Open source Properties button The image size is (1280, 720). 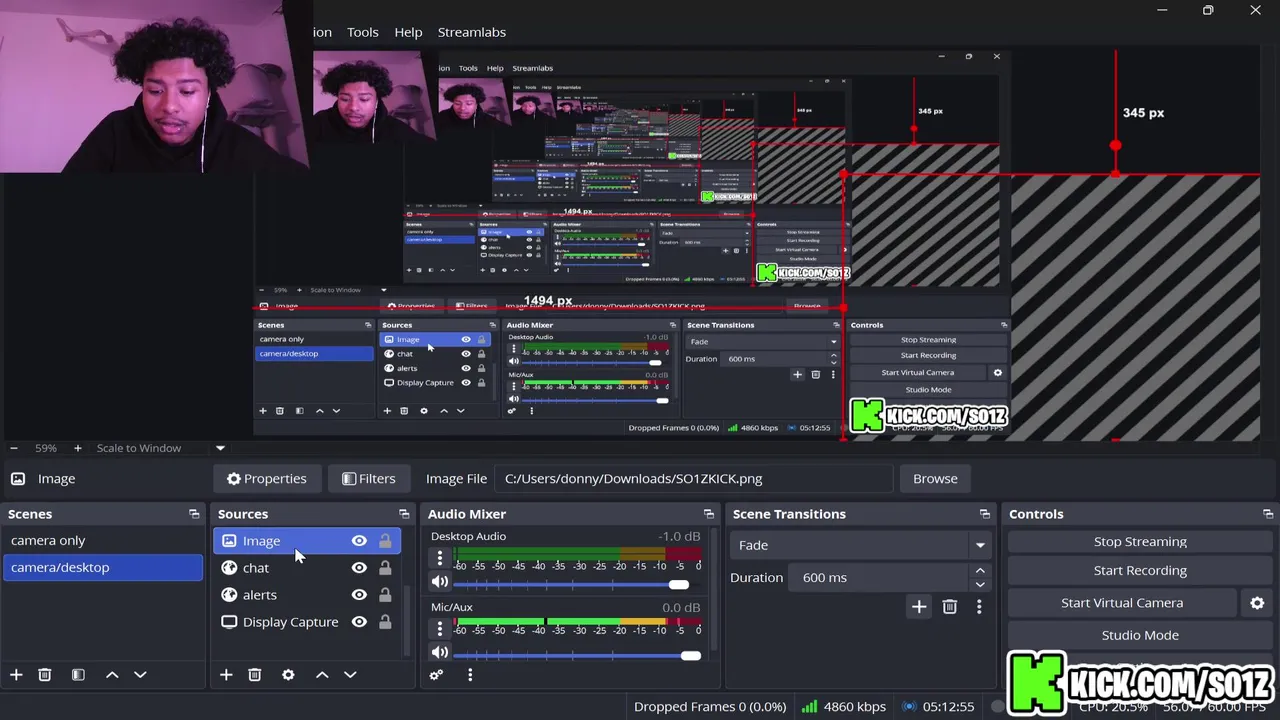pos(266,479)
